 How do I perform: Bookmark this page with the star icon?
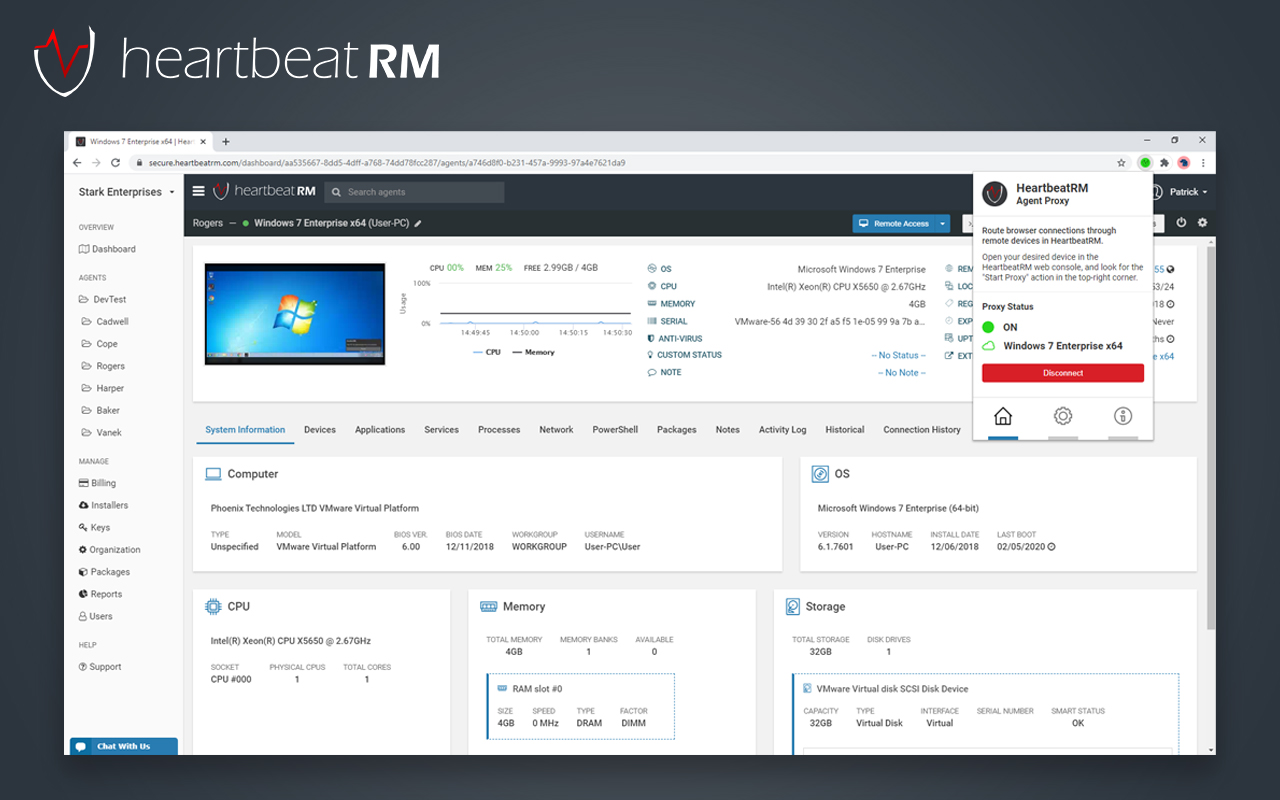pos(1122,162)
